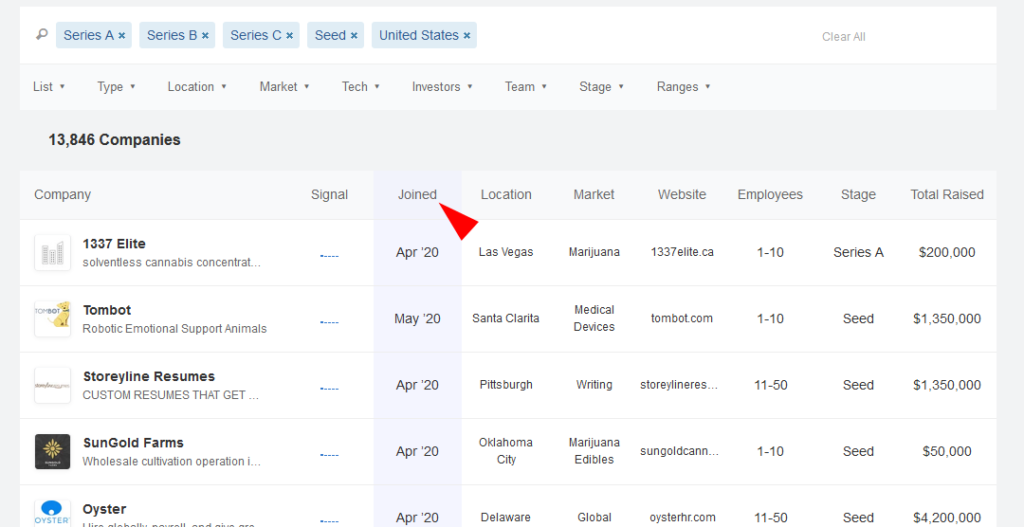Open the SunGold Farms company name
Screen dimensions: 1024x527
(133, 443)
